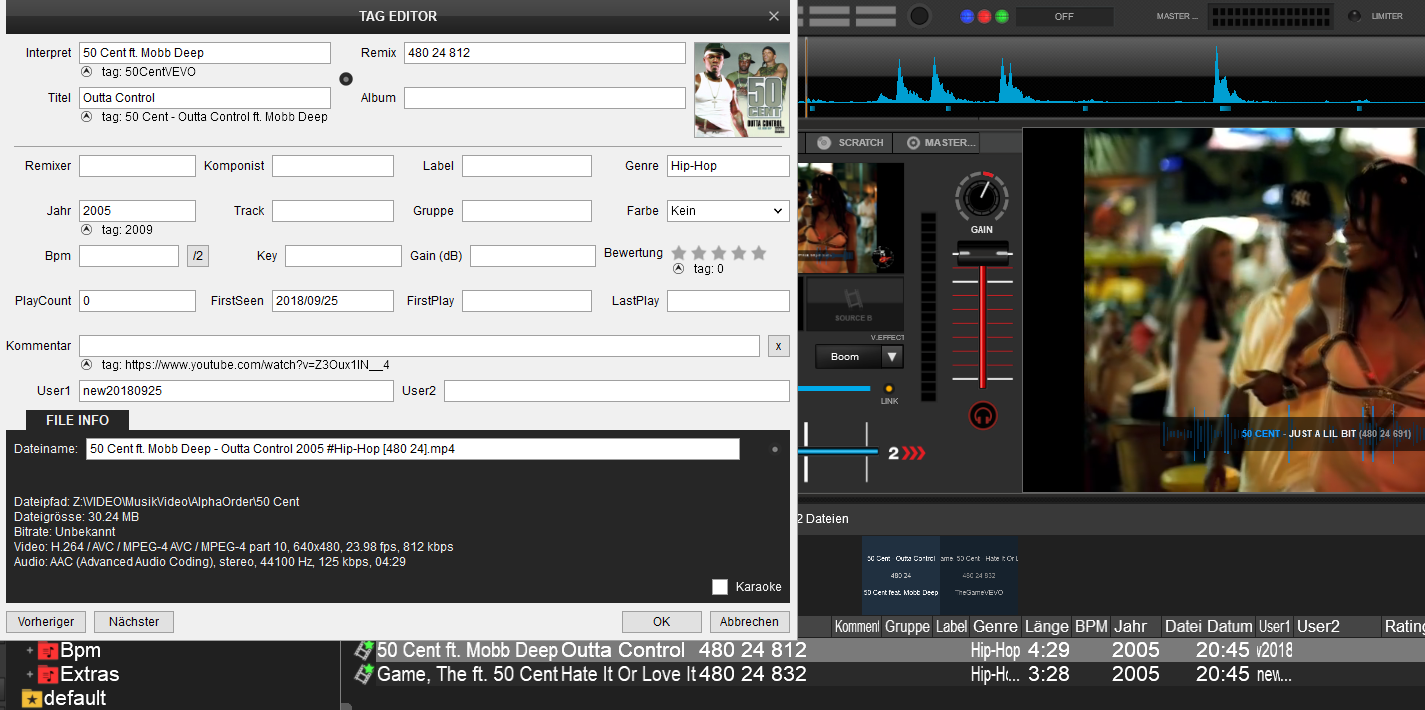Click the album cover thumbnail in Tag Editor
Image resolution: width=1425 pixels, height=710 pixels.
point(742,90)
